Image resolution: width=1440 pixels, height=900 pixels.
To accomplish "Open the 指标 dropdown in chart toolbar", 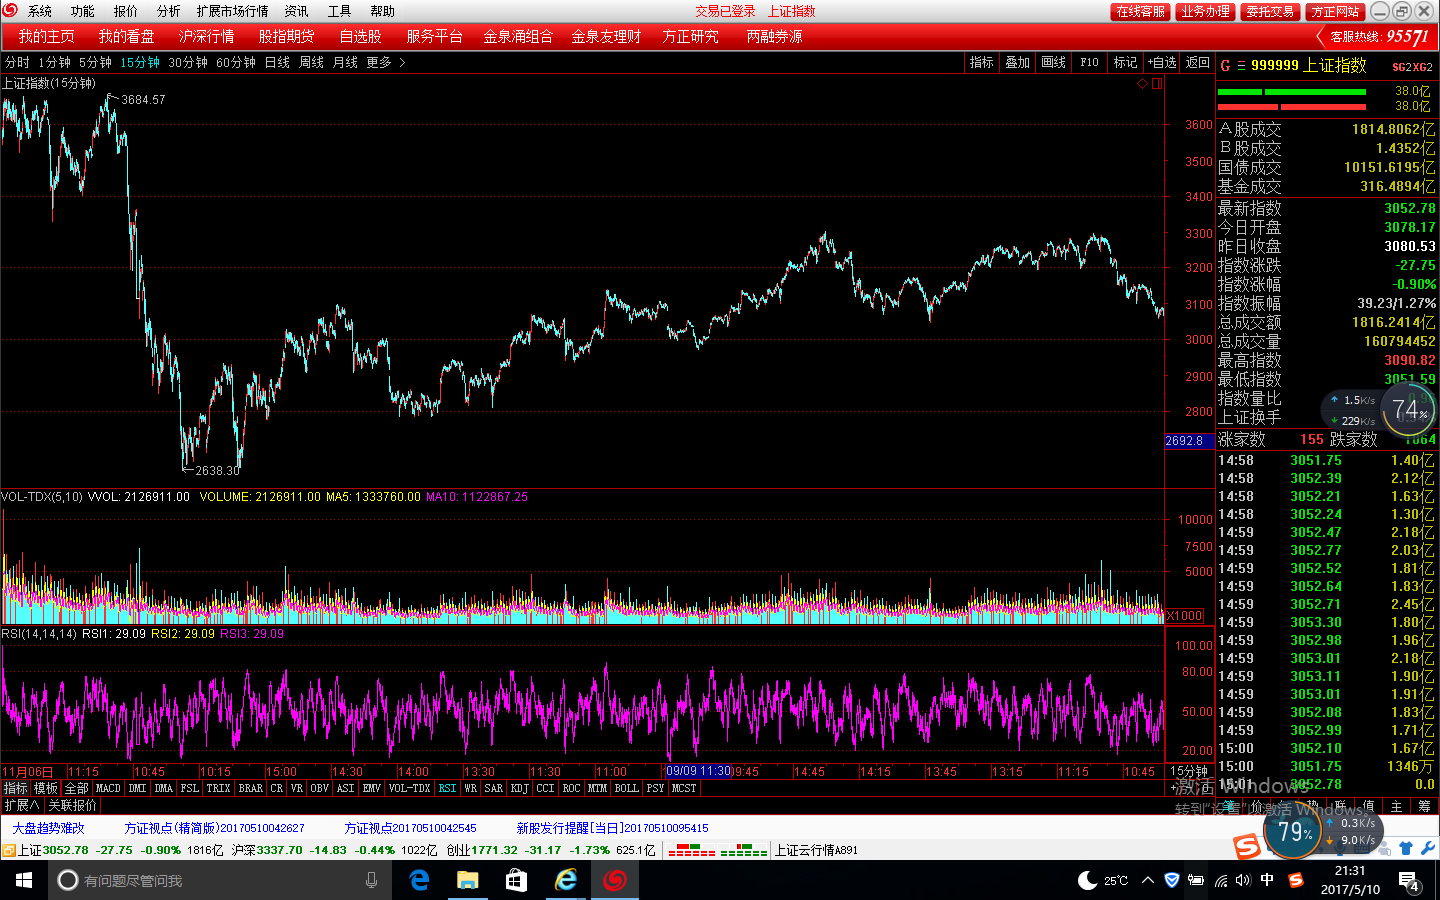I will click(982, 62).
